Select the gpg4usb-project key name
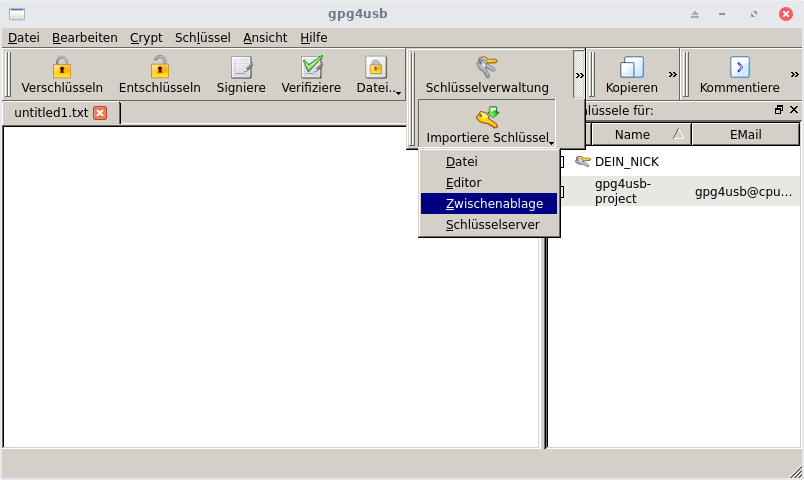The image size is (804, 480). [x=623, y=191]
